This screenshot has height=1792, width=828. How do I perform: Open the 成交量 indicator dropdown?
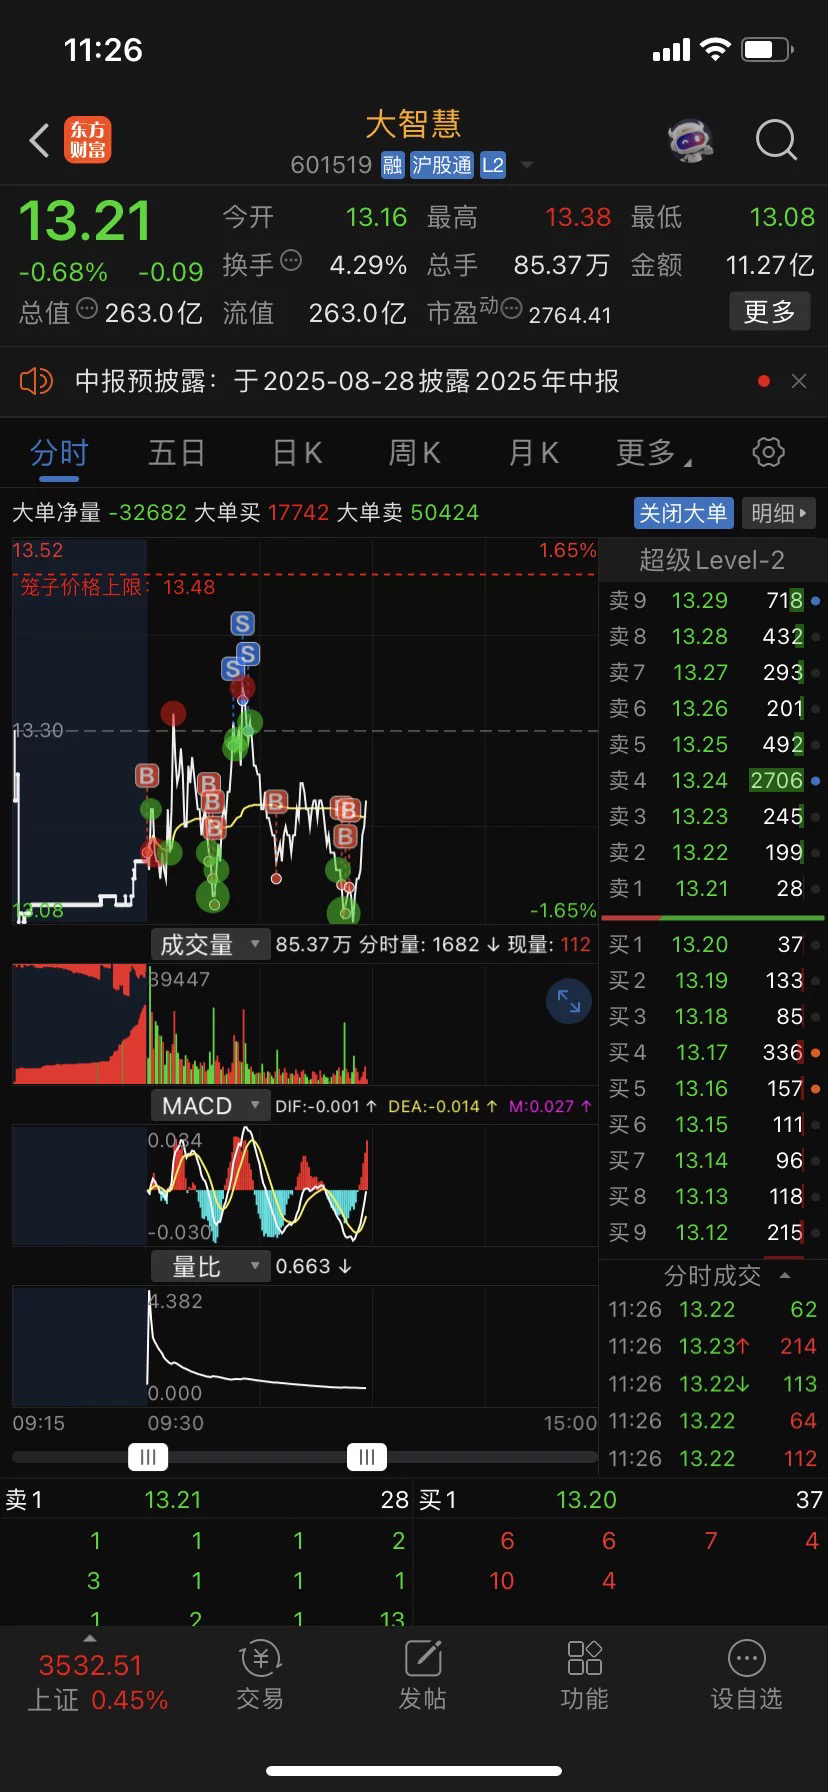pos(210,944)
